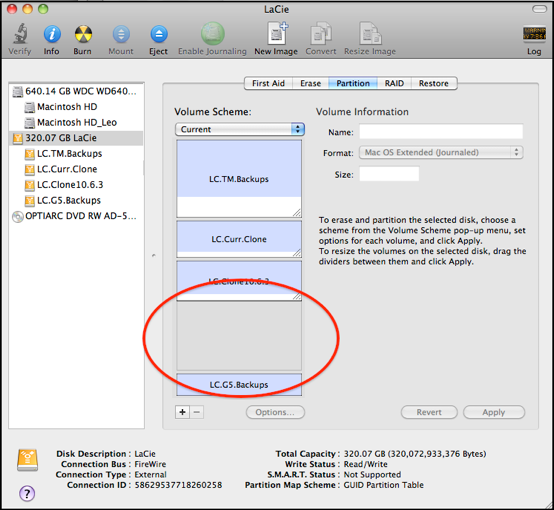This screenshot has width=554, height=510.
Task: Select the 640.14 GB WDC disk
Action: pos(76,91)
